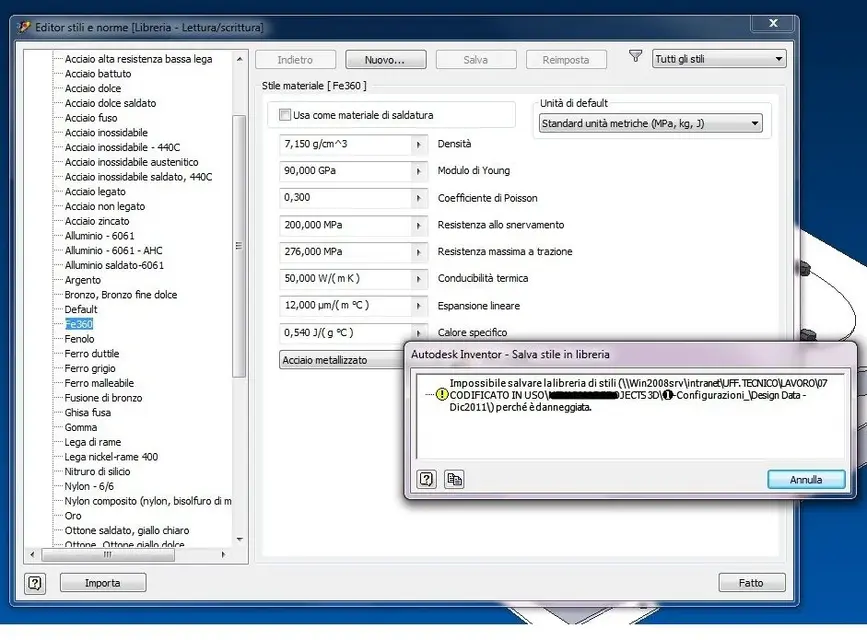Expand arrow beside Coefficiente di Poisson value
Image resolution: width=867 pixels, height=640 pixels.
click(x=419, y=197)
